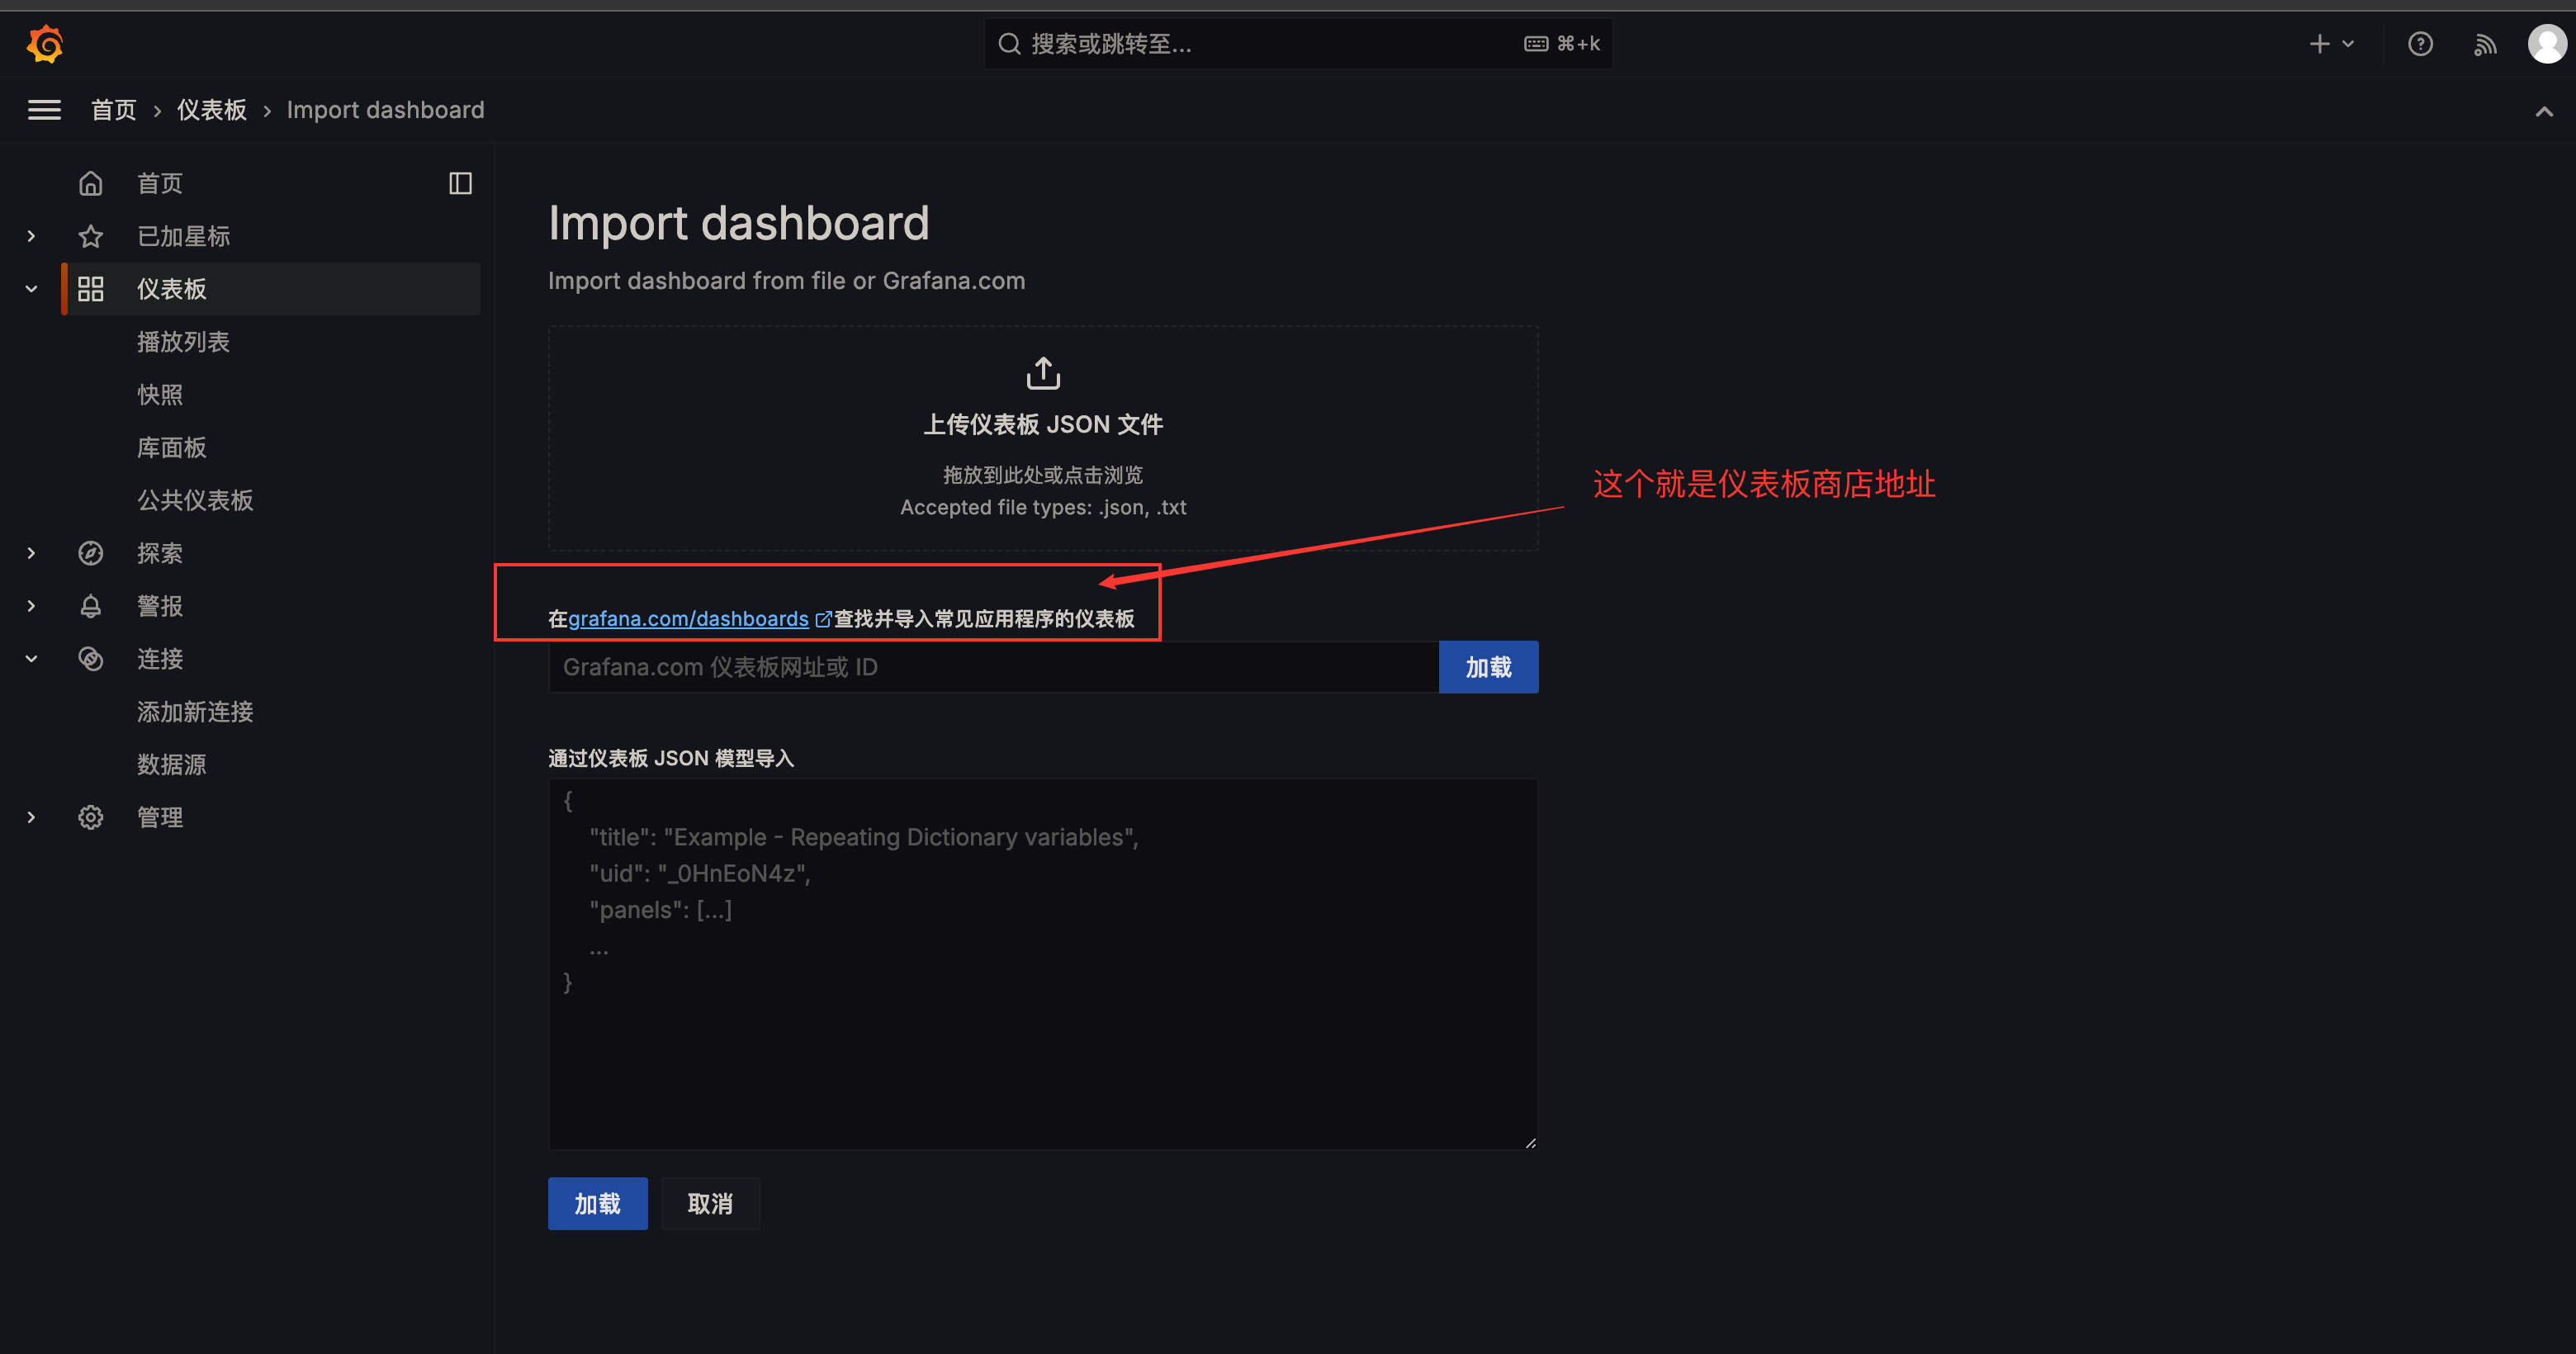Open 公共仪表板 in the sidebar
Screen dimensions: 2576x1354
click(195, 500)
